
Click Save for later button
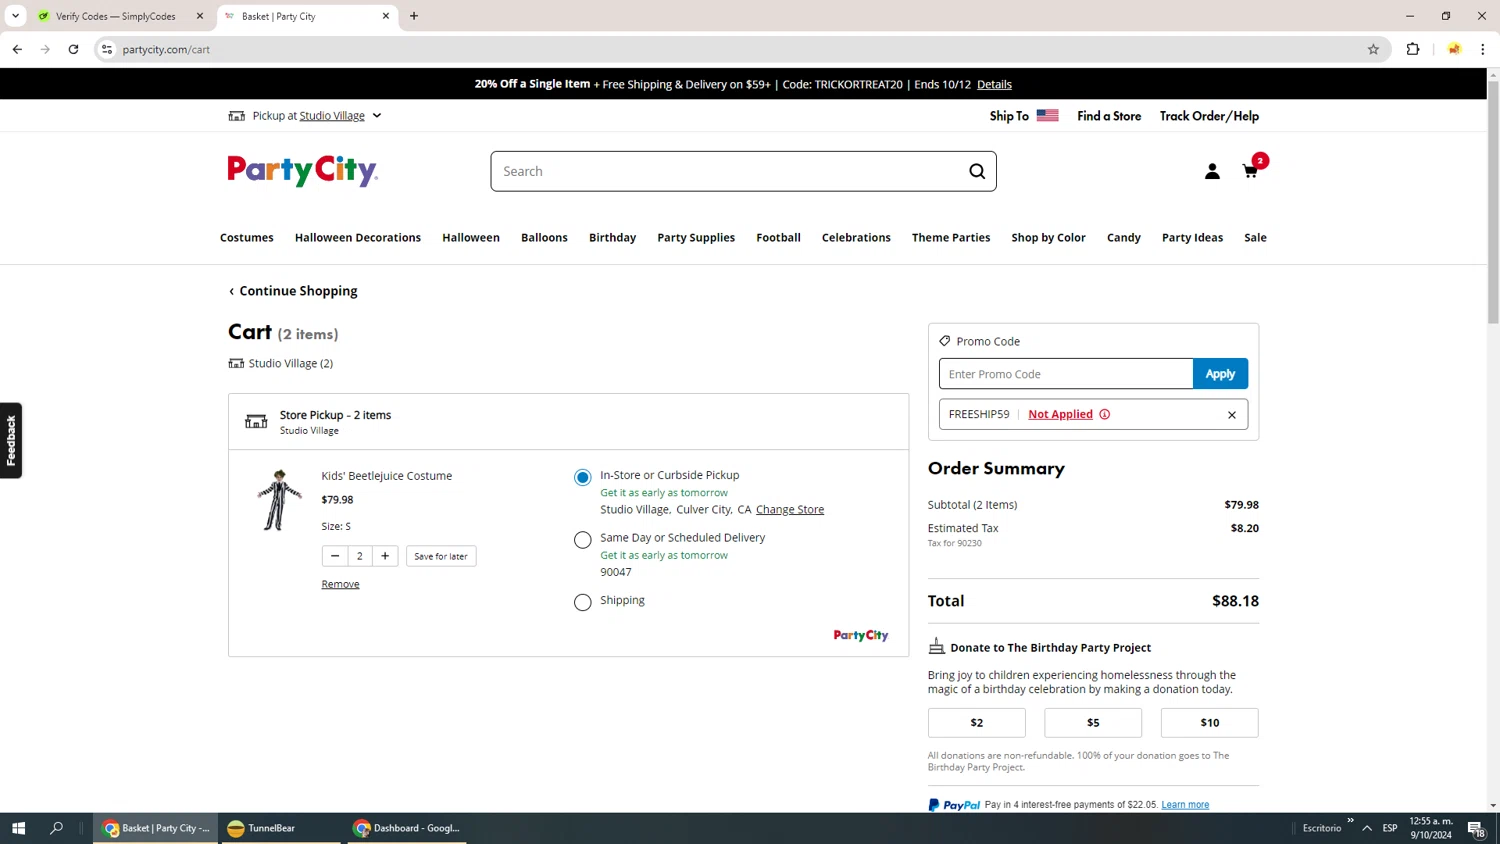(441, 556)
